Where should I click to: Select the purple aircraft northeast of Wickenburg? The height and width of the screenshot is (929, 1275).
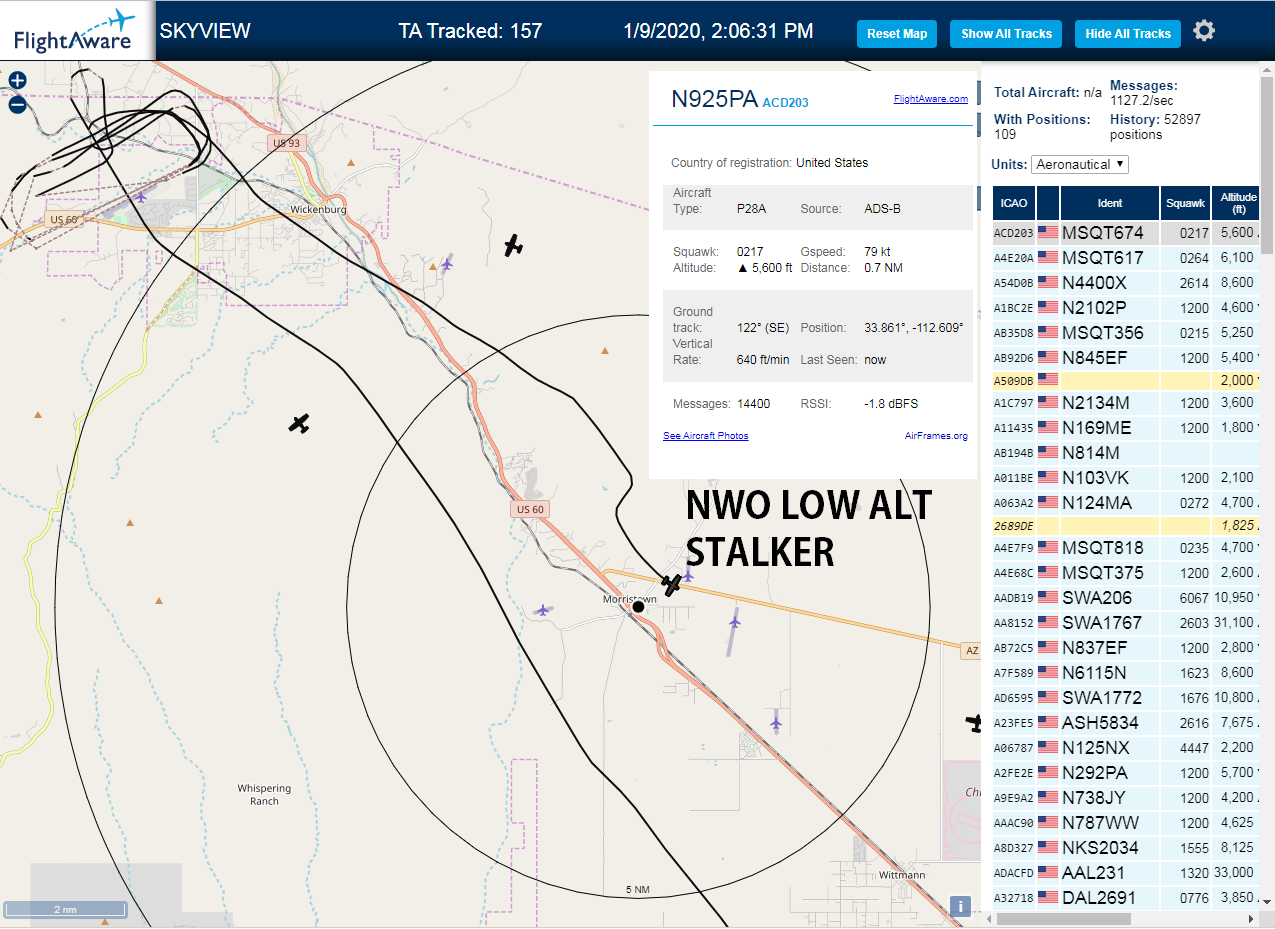(447, 263)
